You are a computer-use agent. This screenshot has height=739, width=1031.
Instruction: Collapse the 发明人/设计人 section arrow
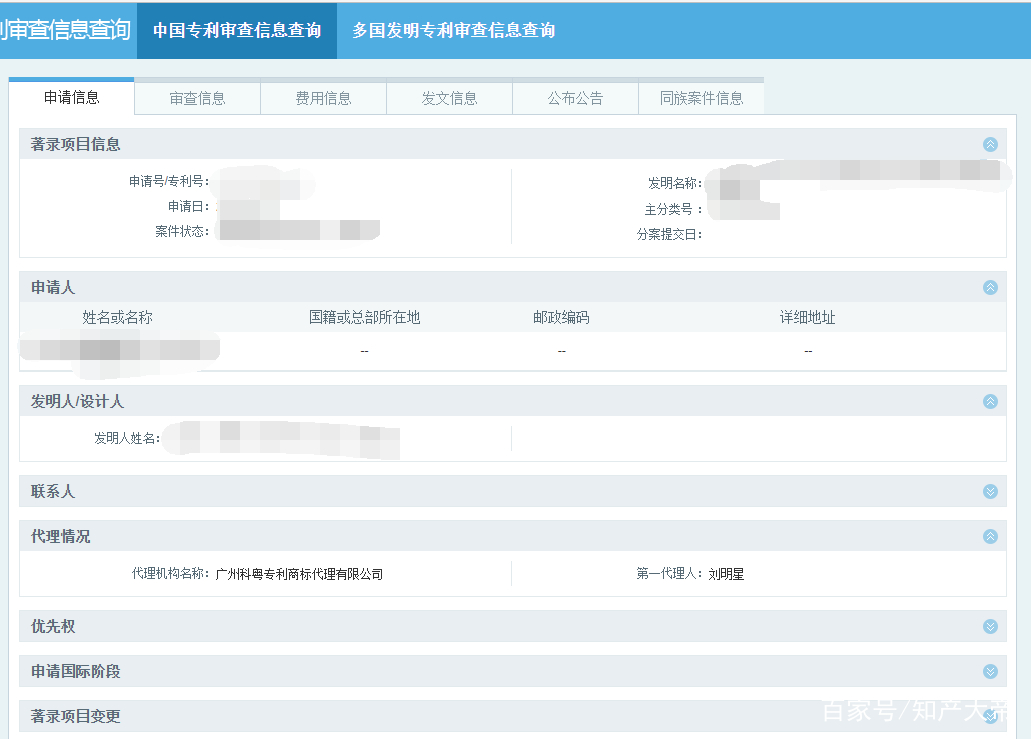[990, 402]
